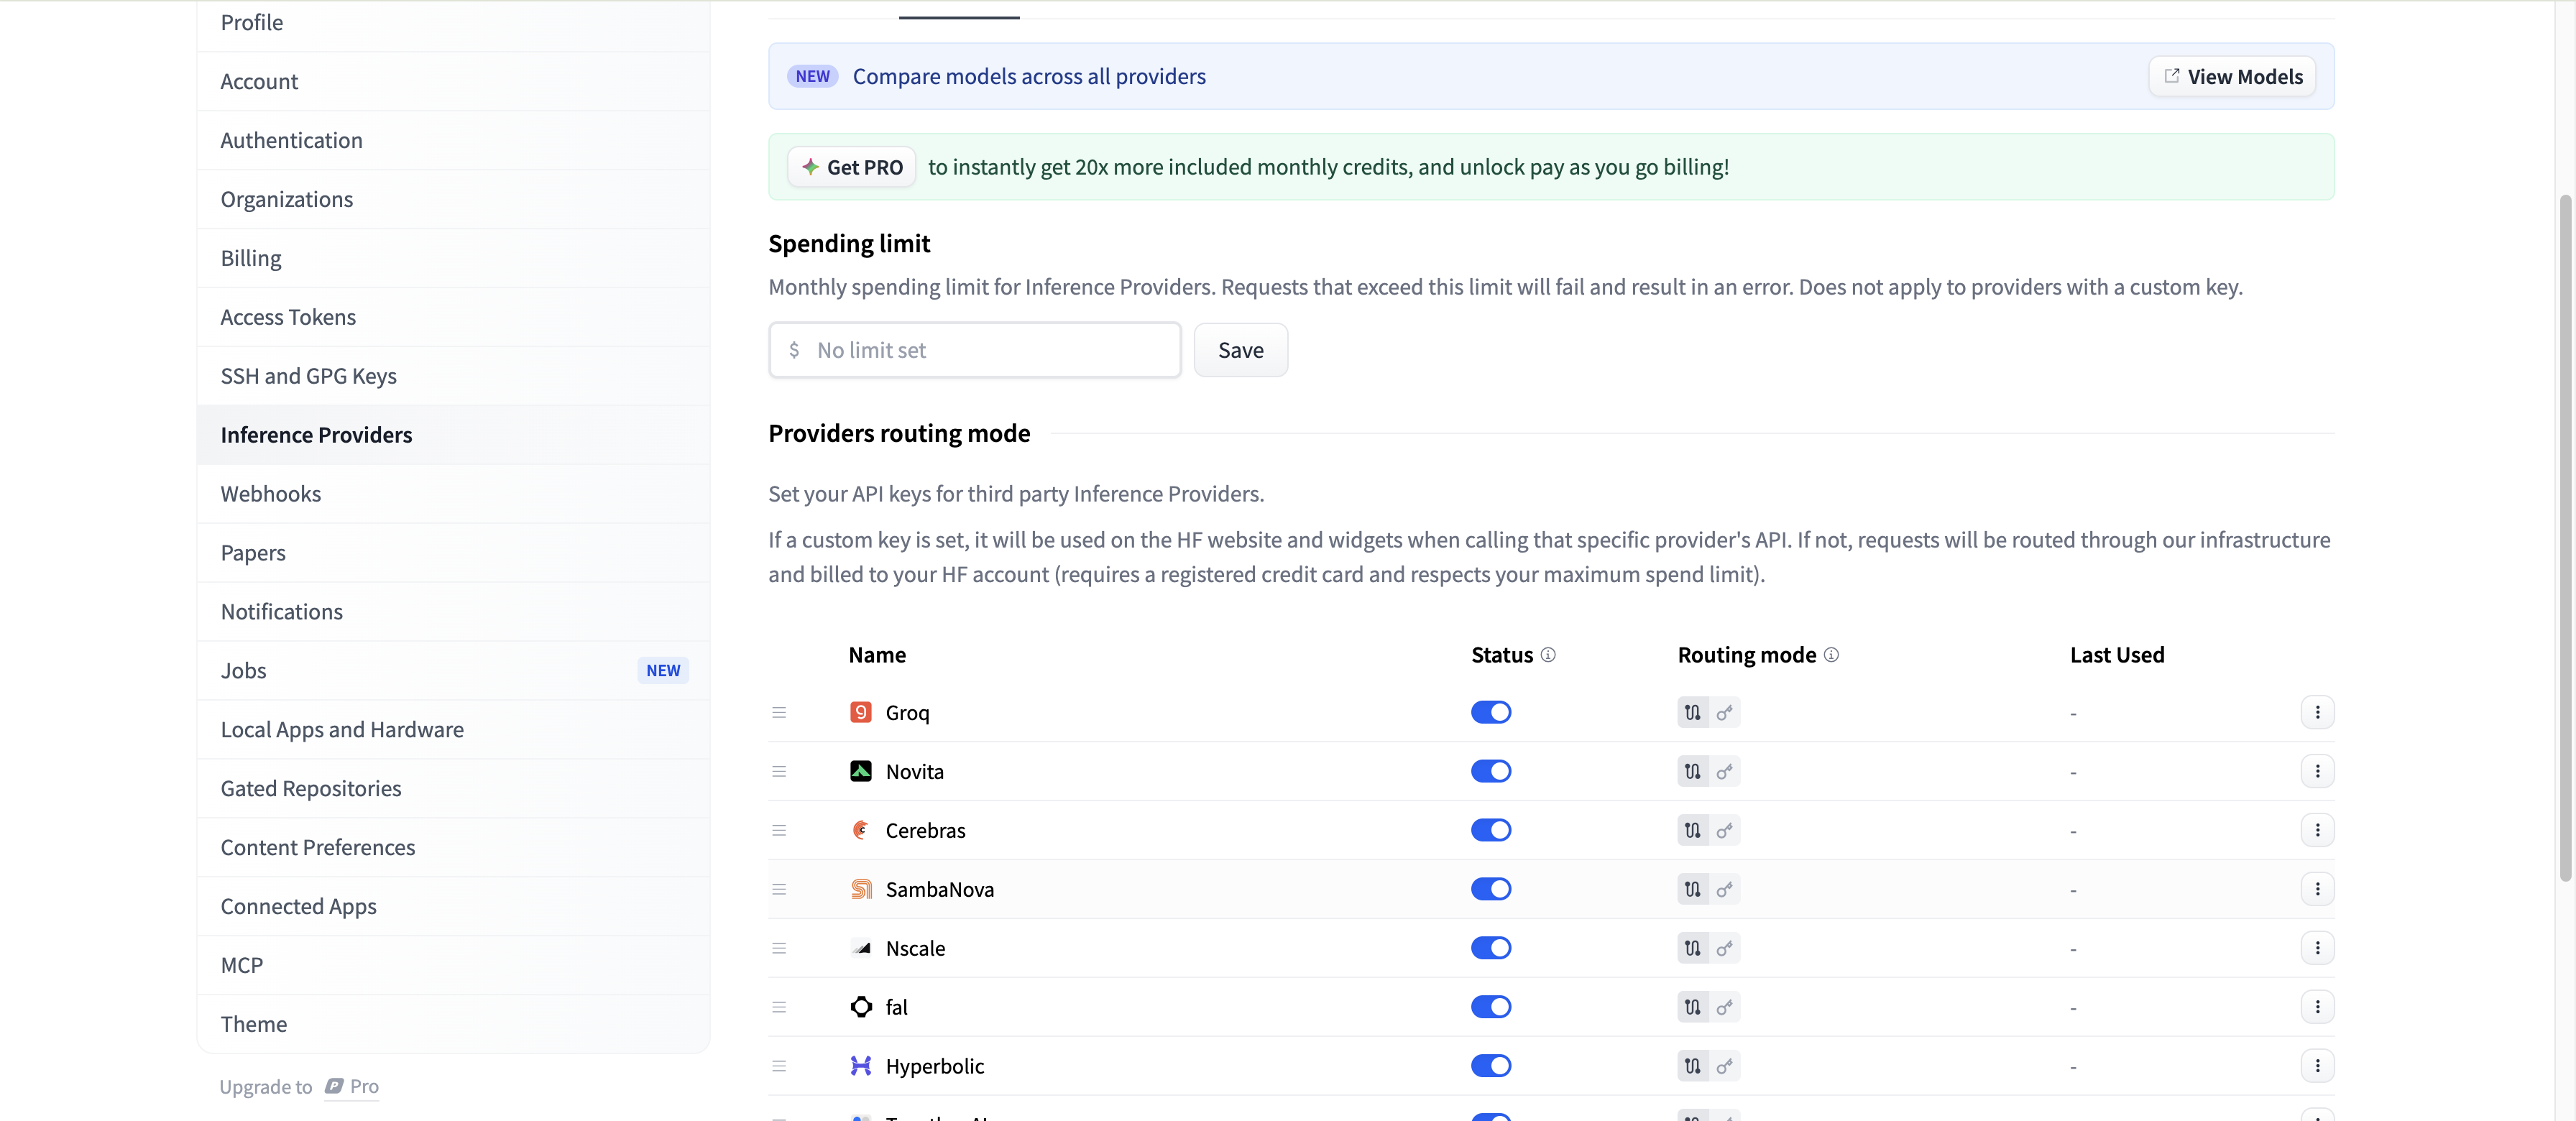This screenshot has height=1121, width=2576.
Task: Open the three-dot options menu for Cerebras
Action: (x=2318, y=830)
